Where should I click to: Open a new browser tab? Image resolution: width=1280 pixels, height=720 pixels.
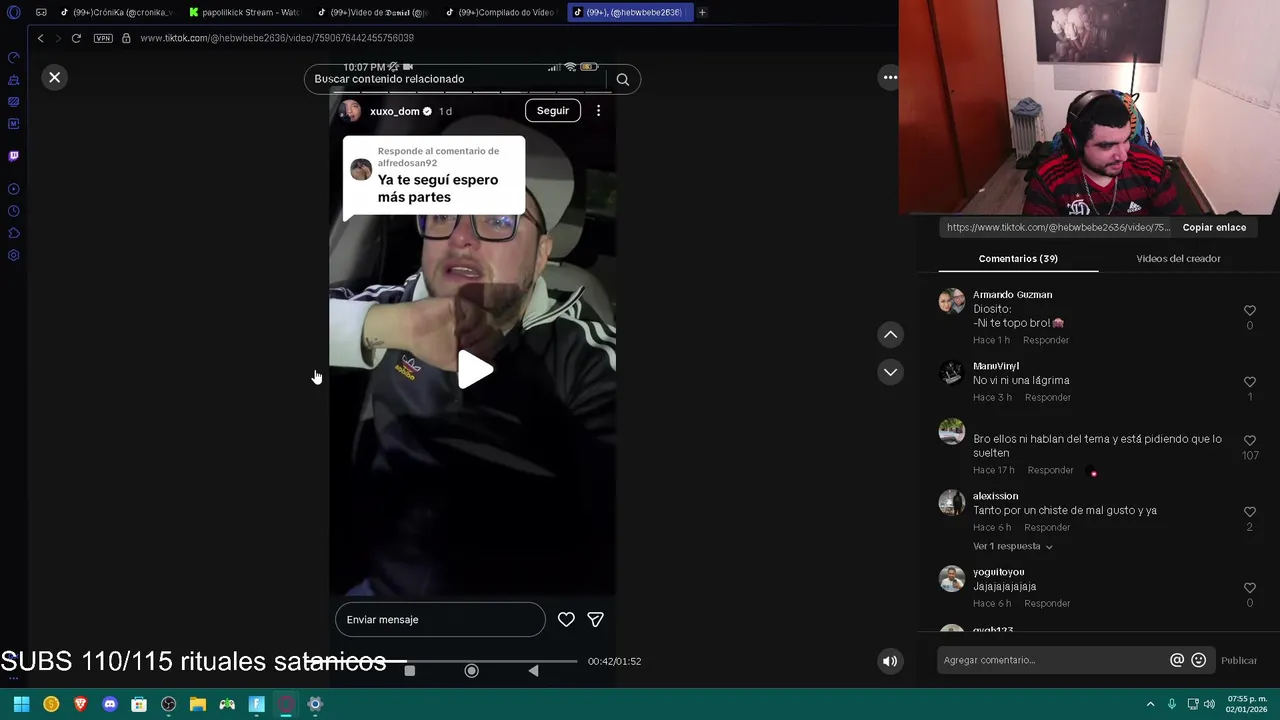point(702,12)
